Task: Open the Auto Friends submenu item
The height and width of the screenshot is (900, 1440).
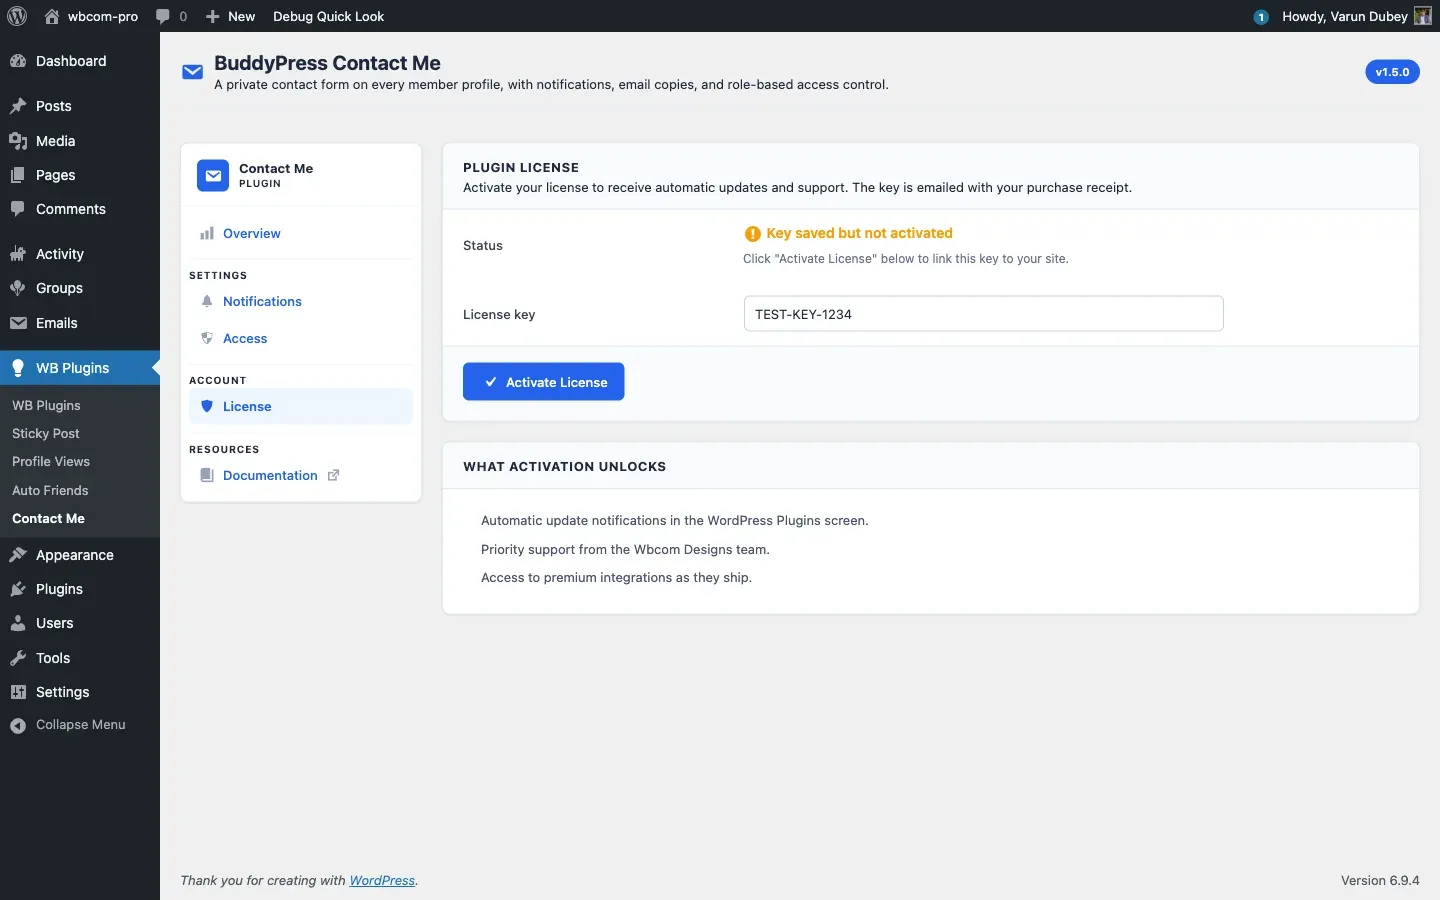Action: click(x=50, y=490)
